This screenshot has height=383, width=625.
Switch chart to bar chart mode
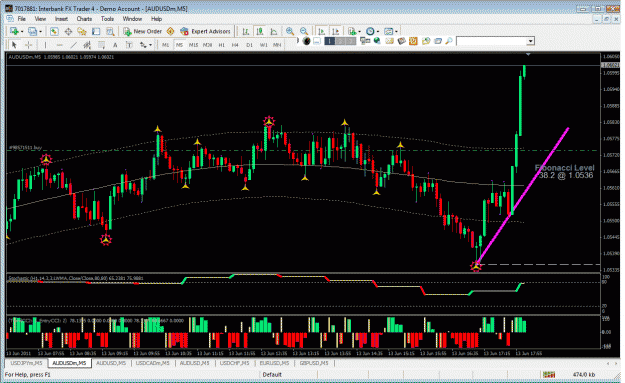246,31
